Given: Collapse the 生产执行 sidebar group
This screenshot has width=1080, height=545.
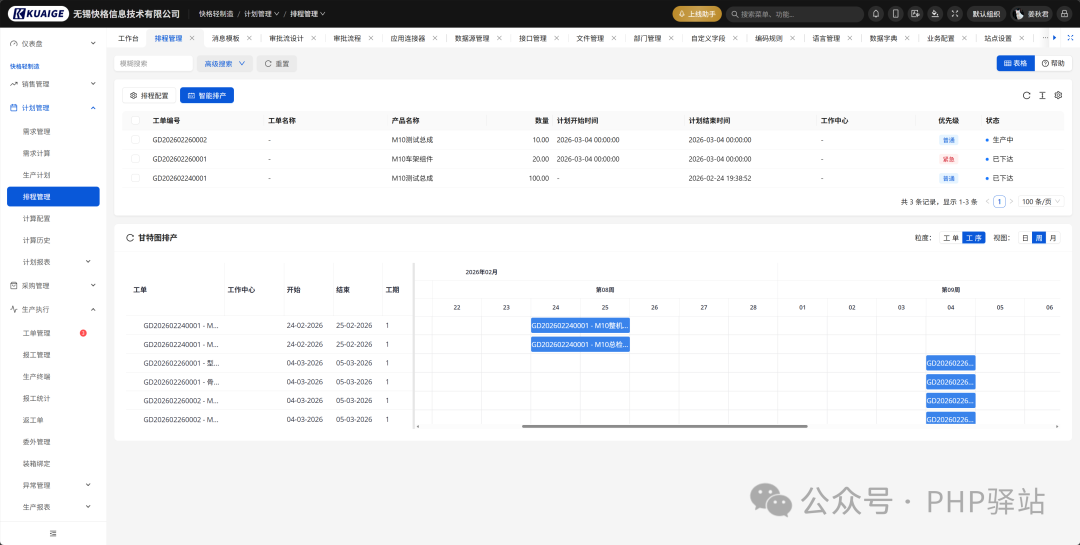Looking at the screenshot, I should coord(93,309).
